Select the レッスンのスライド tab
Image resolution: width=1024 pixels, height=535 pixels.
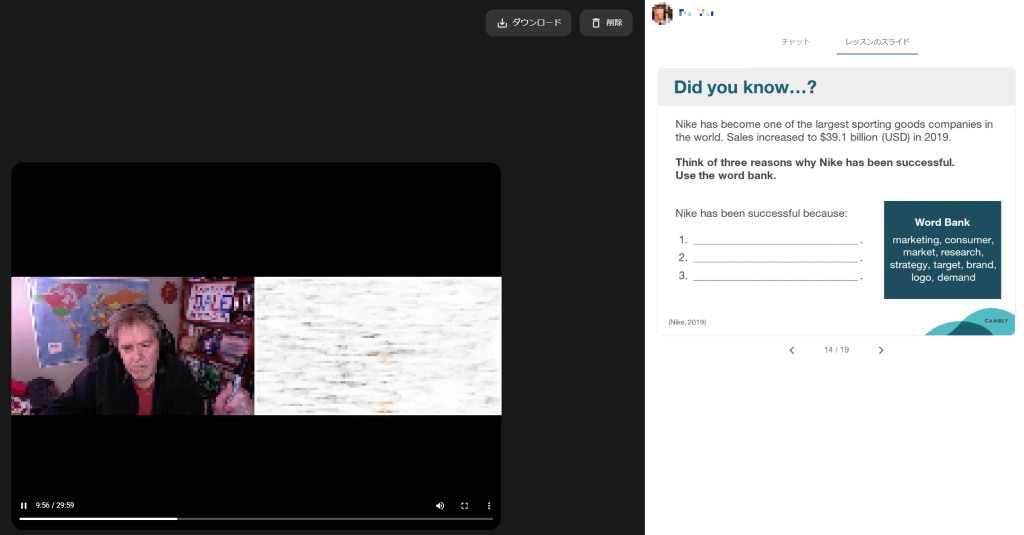877,42
